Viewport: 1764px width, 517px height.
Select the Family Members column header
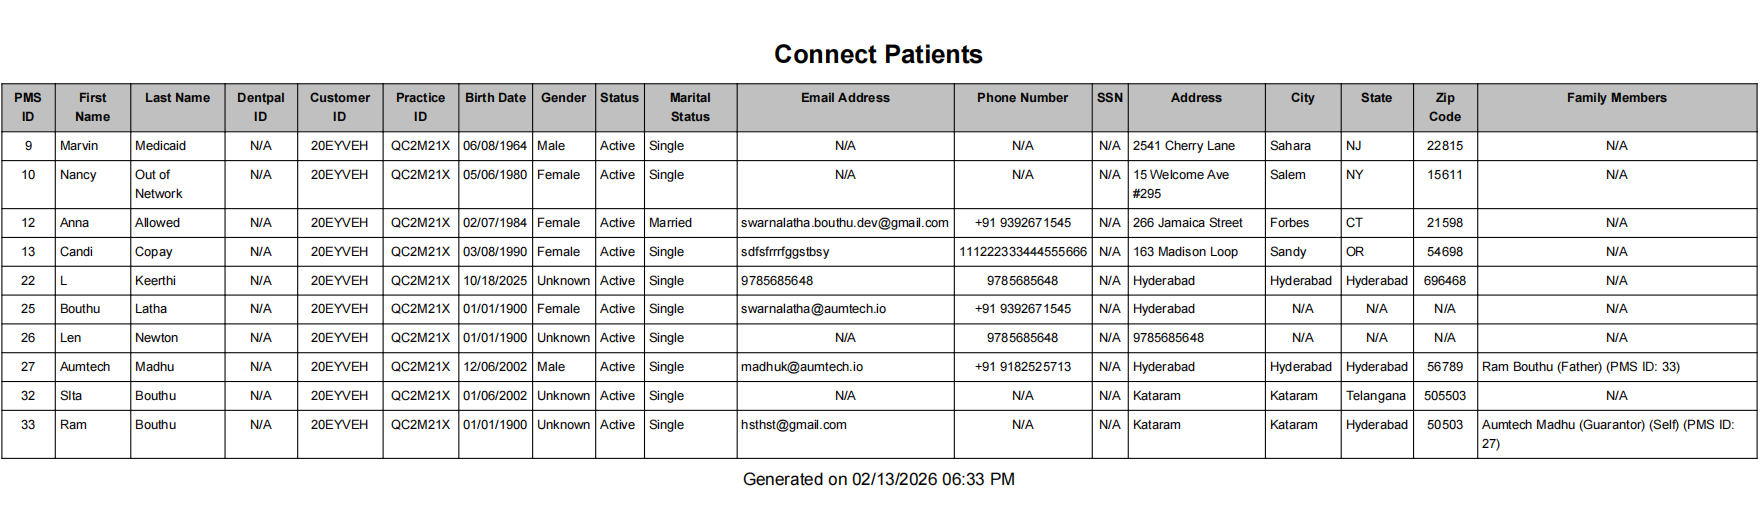pyautogui.click(x=1616, y=98)
